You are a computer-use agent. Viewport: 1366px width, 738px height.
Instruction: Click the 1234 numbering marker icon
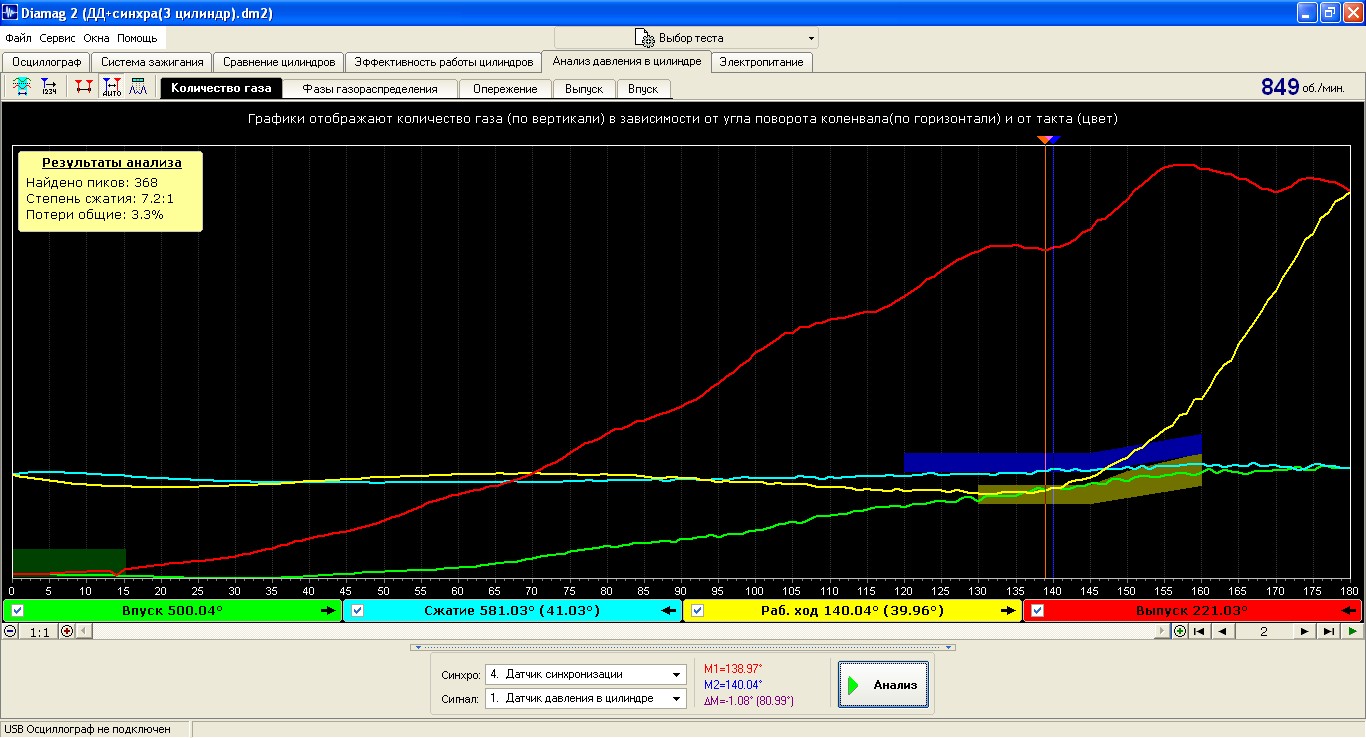click(x=49, y=87)
